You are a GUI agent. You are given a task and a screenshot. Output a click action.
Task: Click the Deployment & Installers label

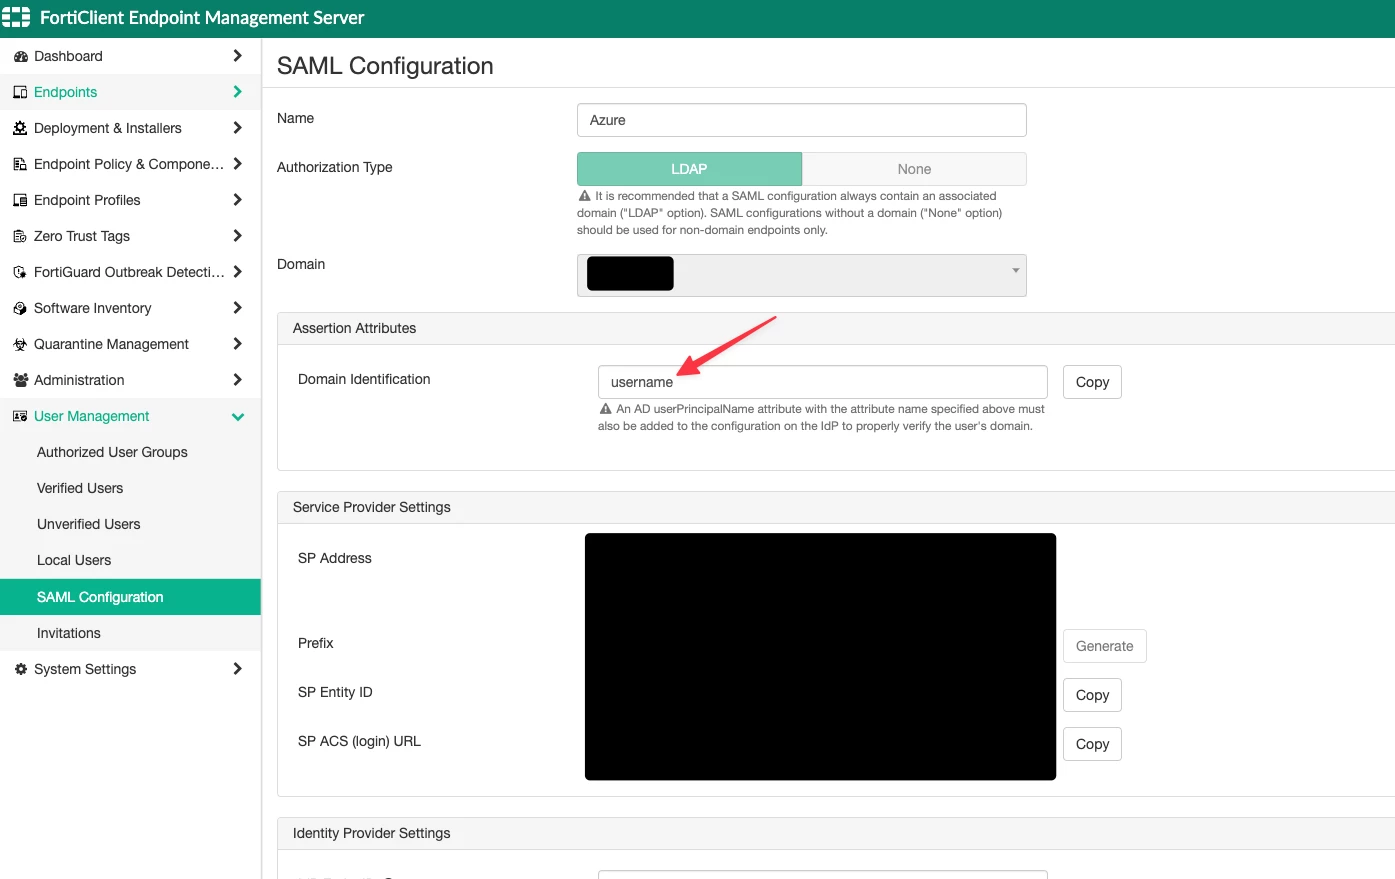click(x=108, y=128)
